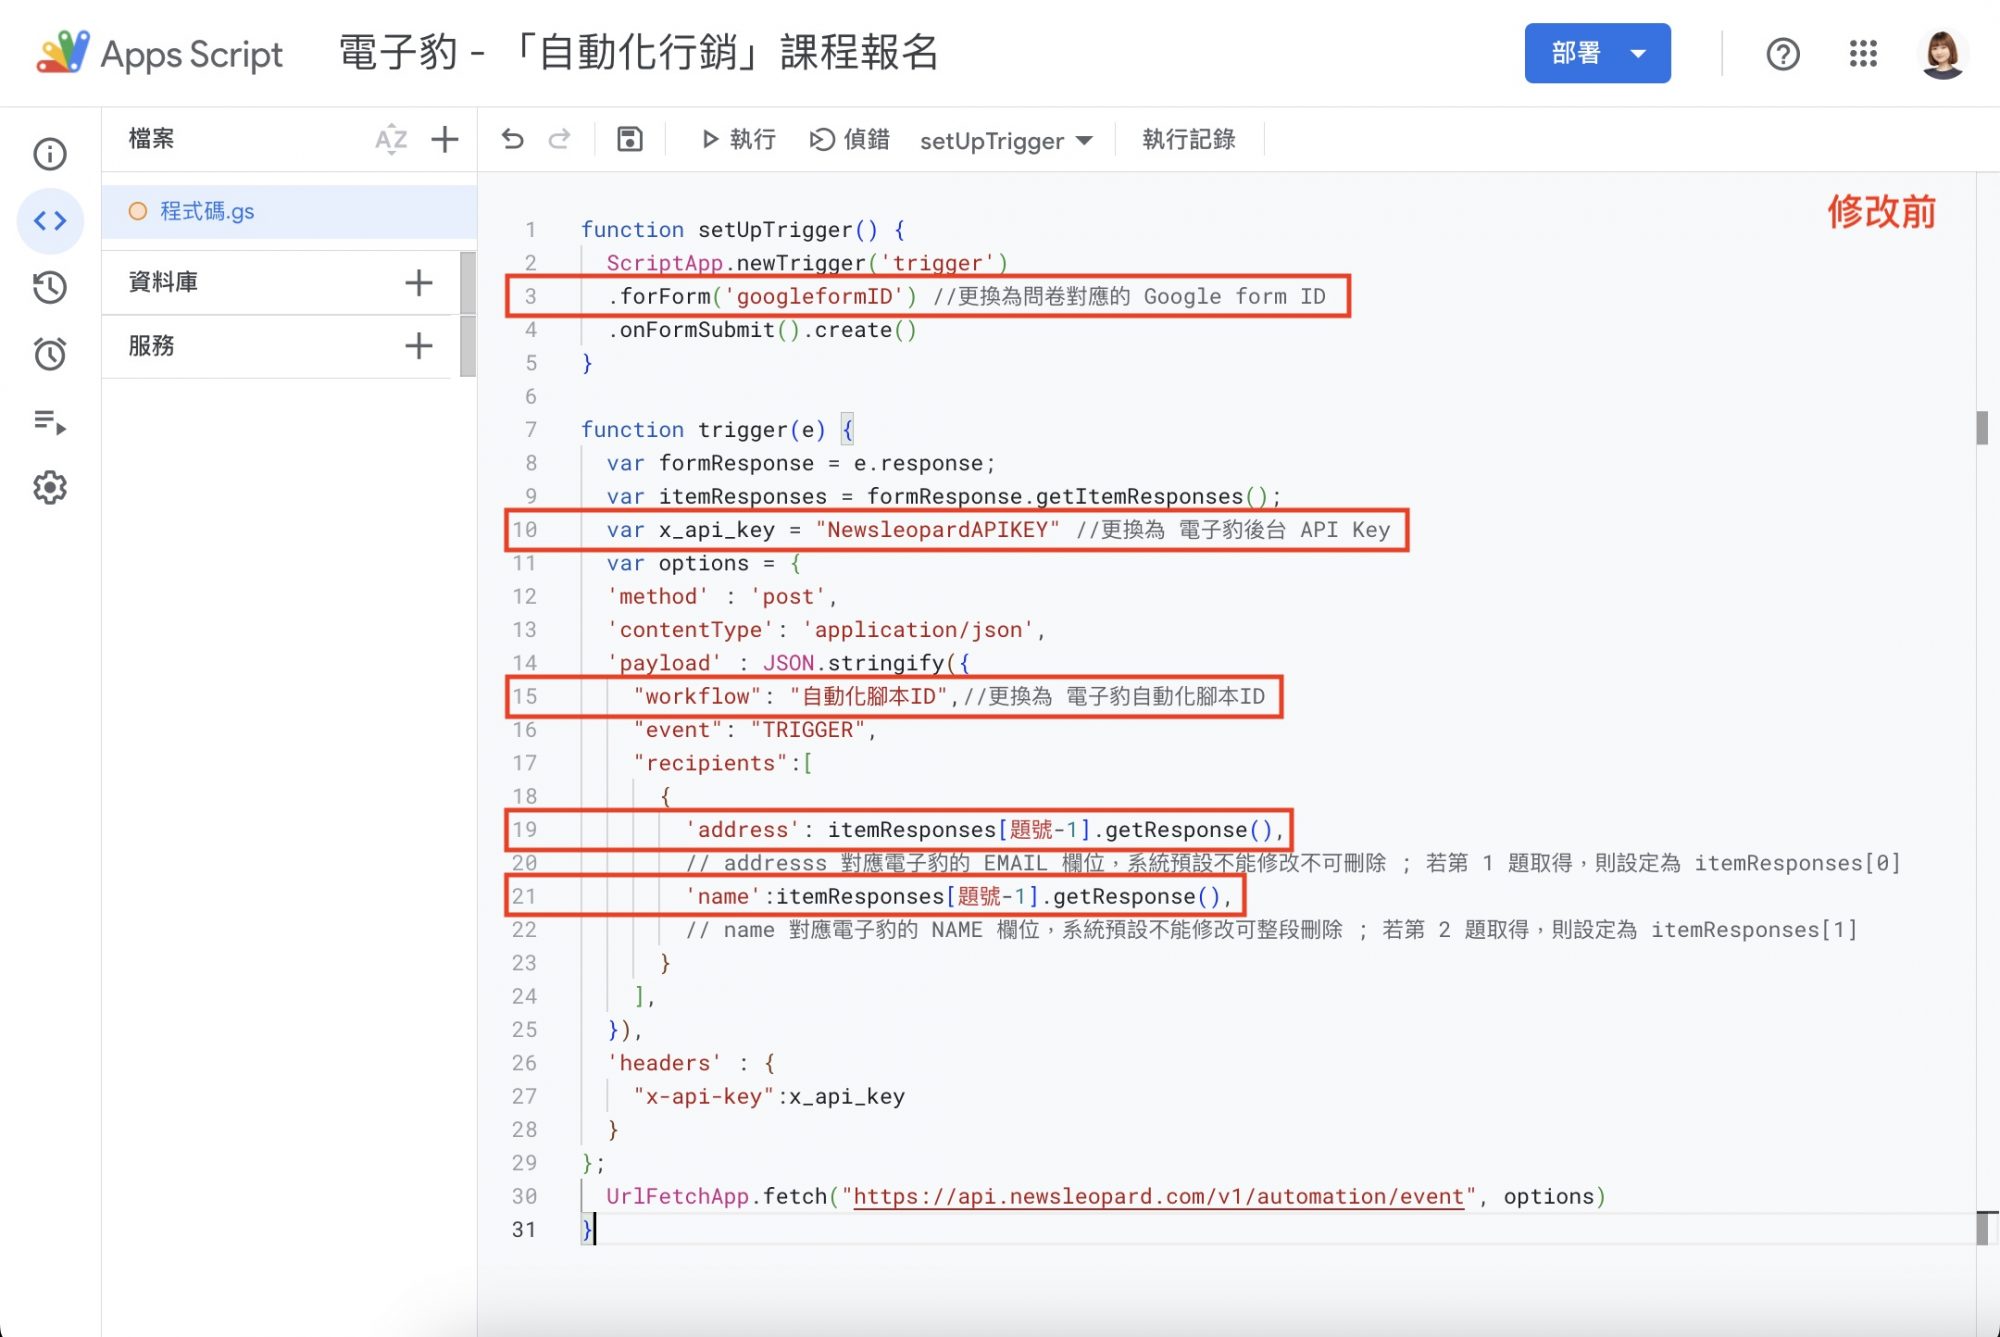The height and width of the screenshot is (1337, 2000).
Task: Open the Triggers alarm clock icon
Action: tap(50, 353)
